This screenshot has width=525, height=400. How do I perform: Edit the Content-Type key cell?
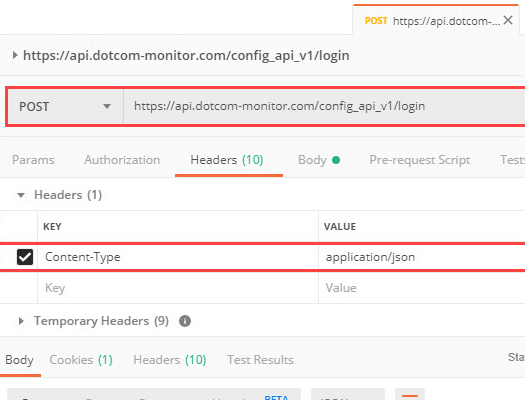click(178, 257)
